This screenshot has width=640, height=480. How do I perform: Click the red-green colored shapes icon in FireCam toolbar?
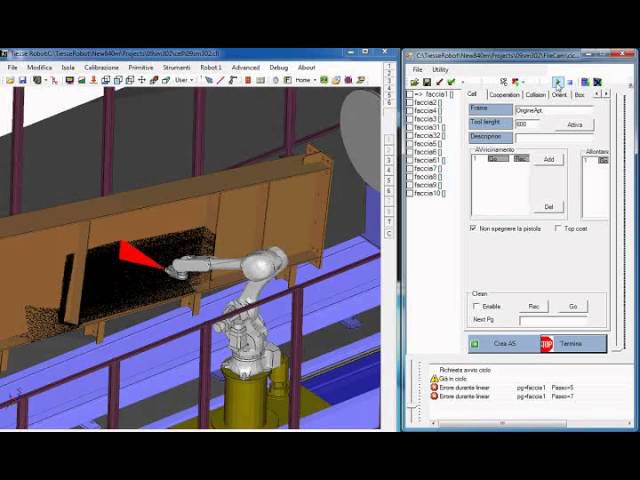coord(516,82)
